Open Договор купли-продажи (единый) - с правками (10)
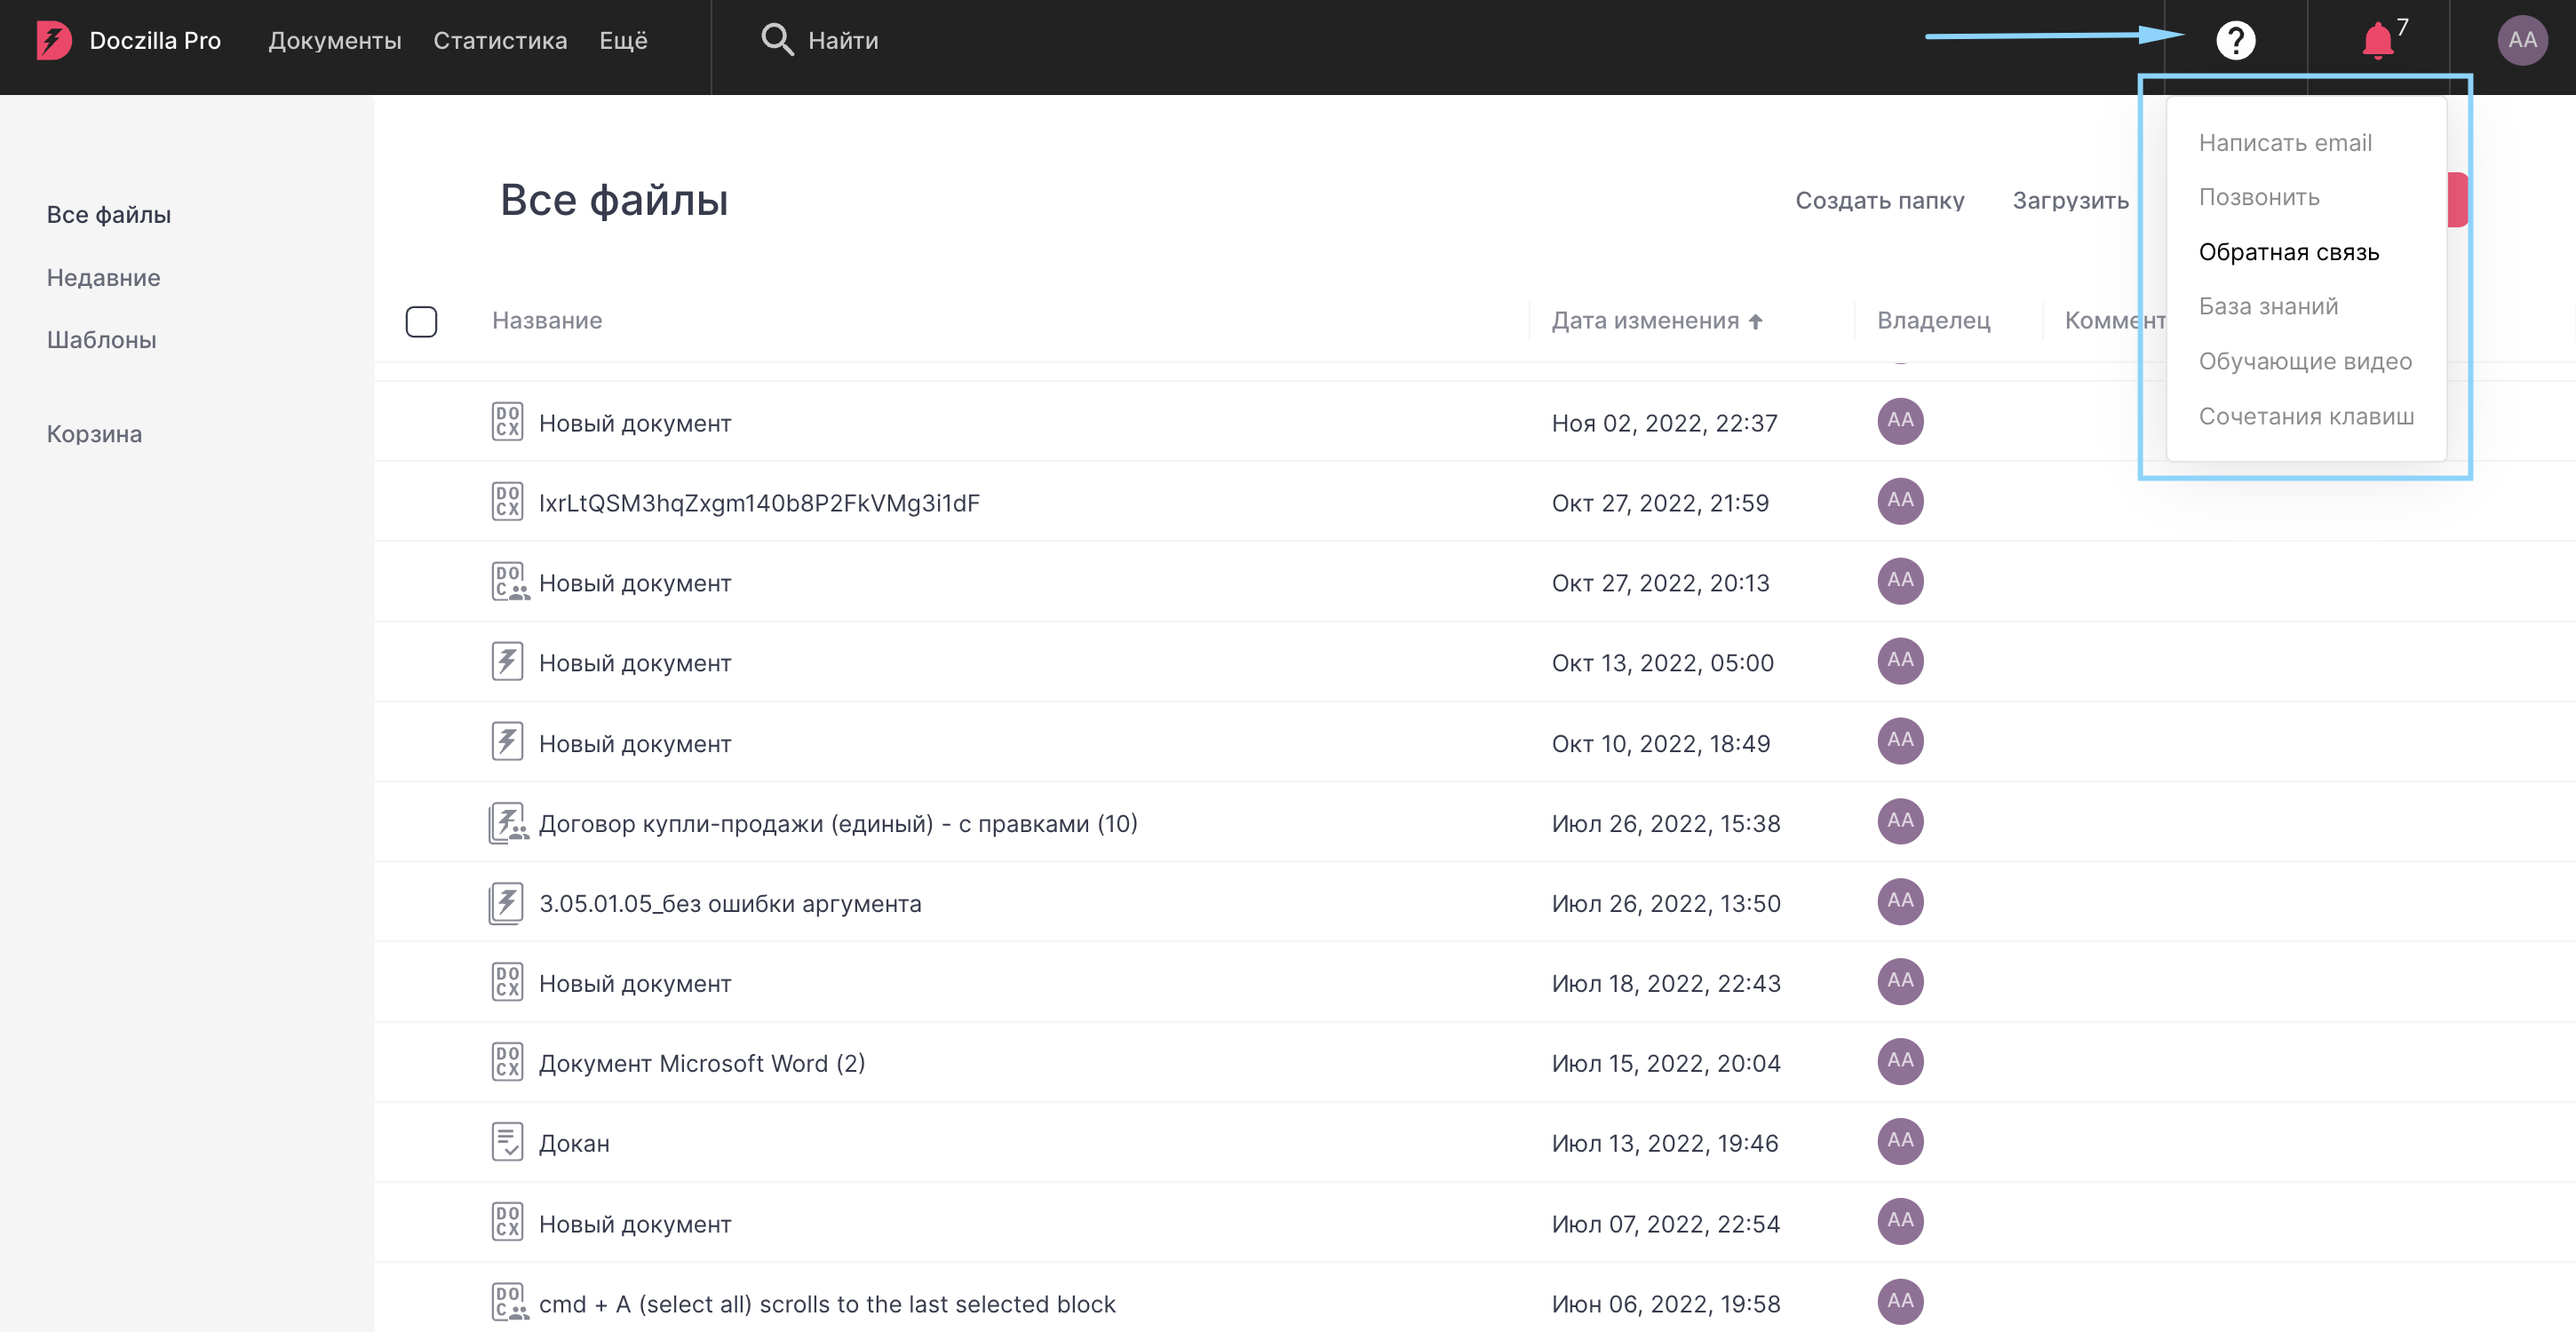The height and width of the screenshot is (1332, 2576). (838, 822)
